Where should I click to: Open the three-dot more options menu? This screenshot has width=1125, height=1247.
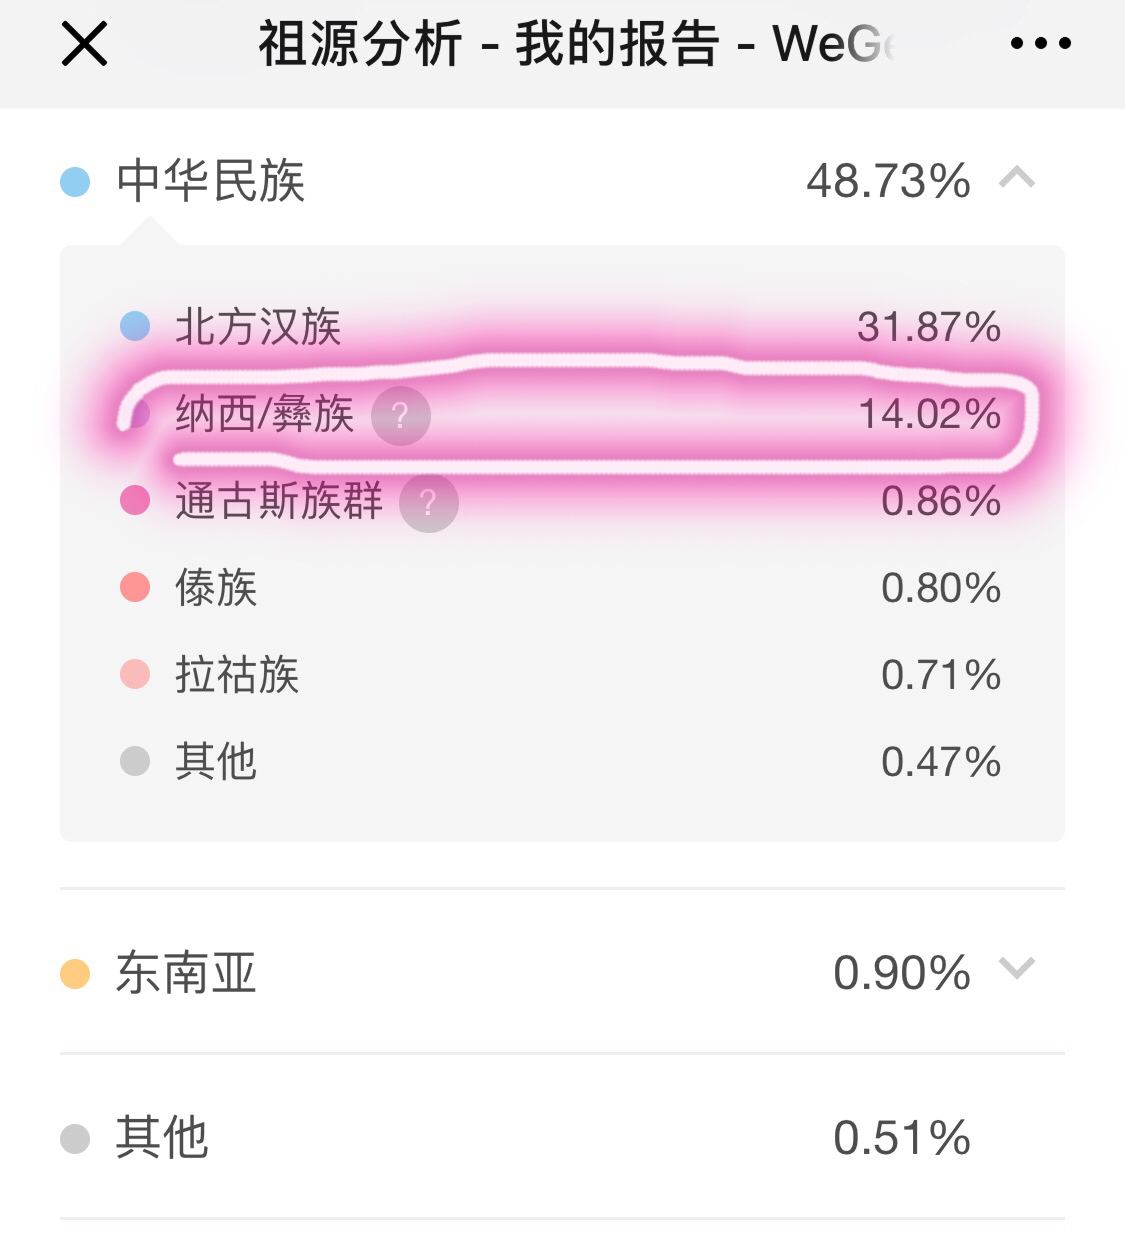pyautogui.click(x=1040, y=44)
